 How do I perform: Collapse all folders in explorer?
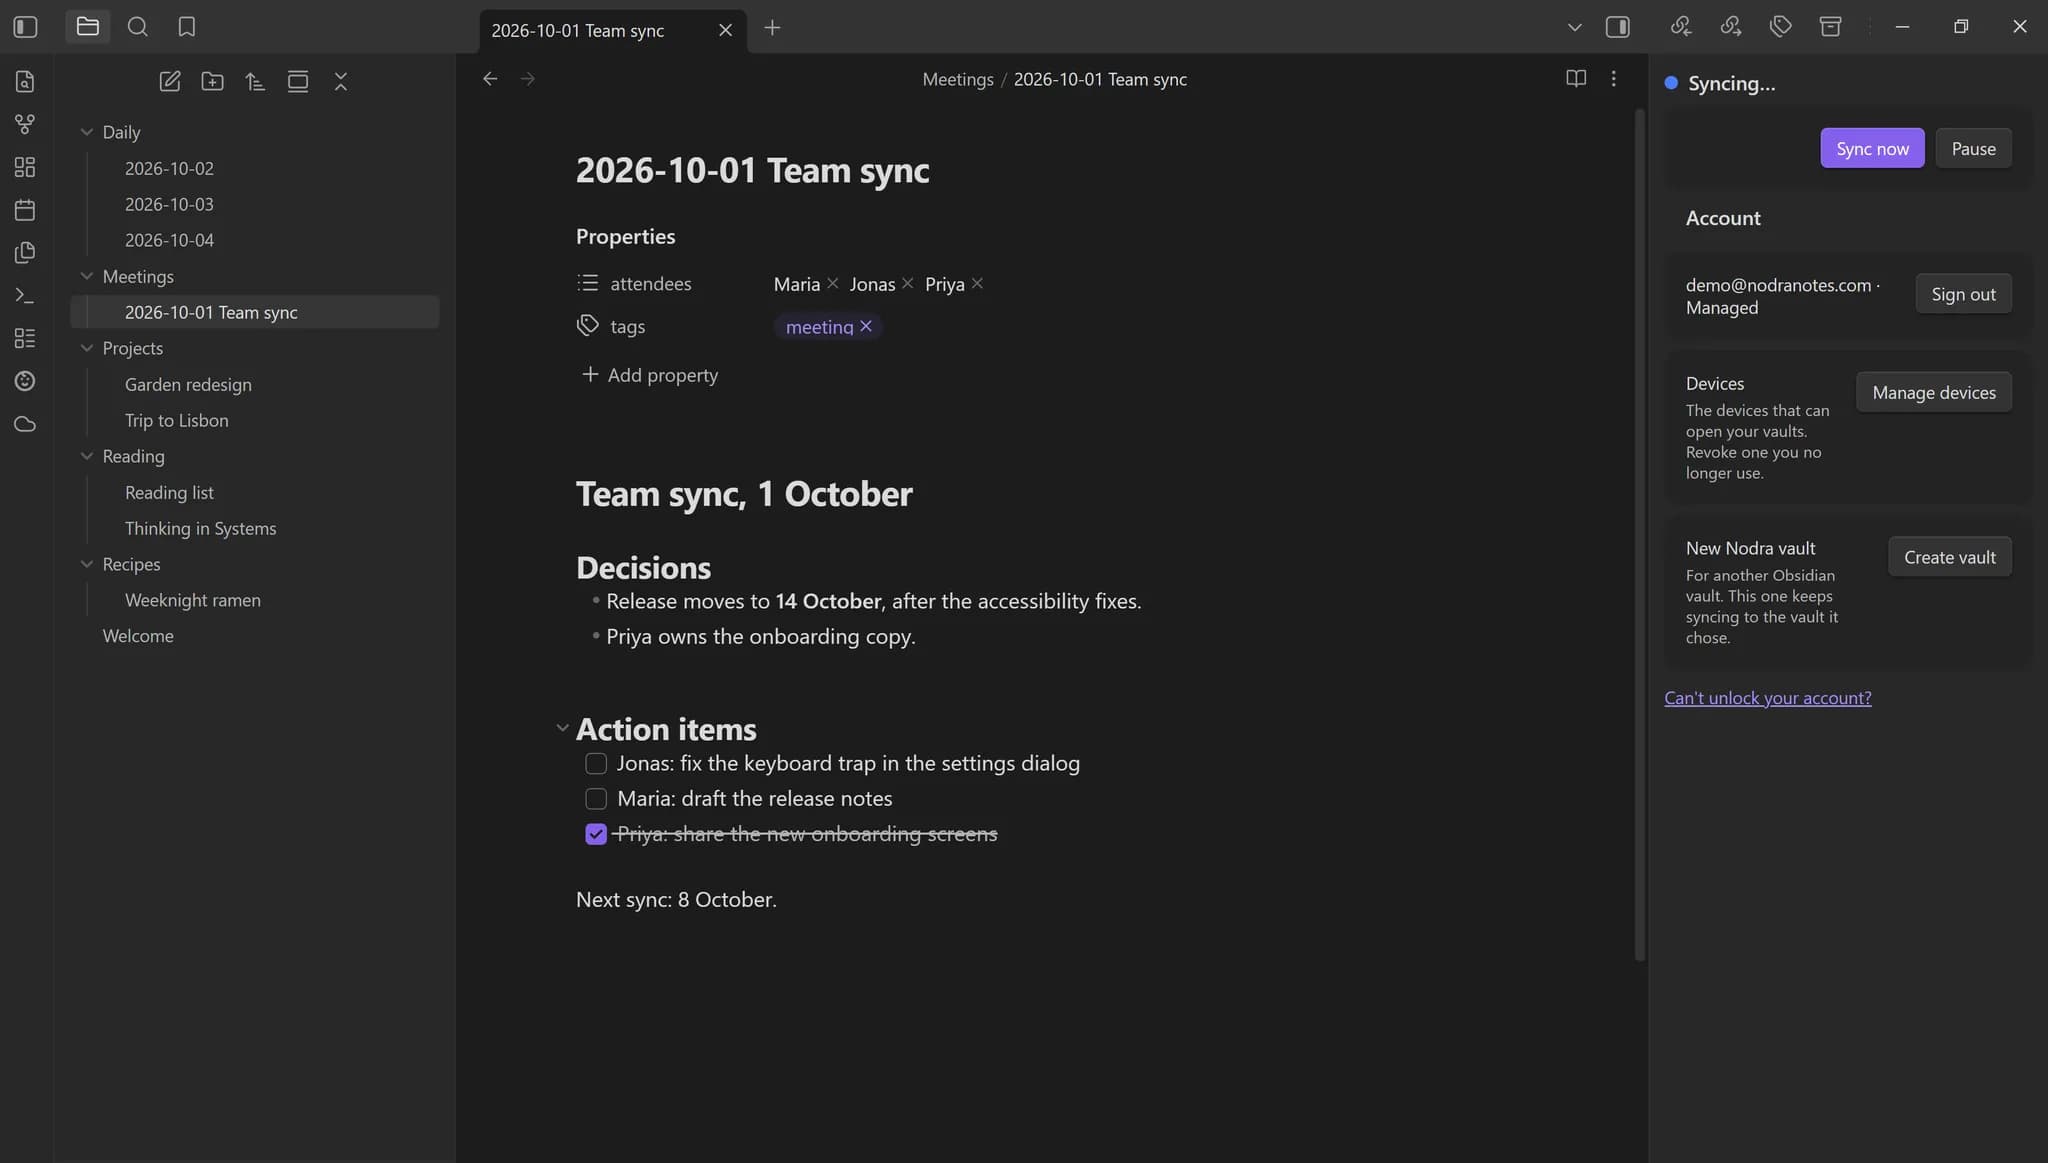point(341,82)
